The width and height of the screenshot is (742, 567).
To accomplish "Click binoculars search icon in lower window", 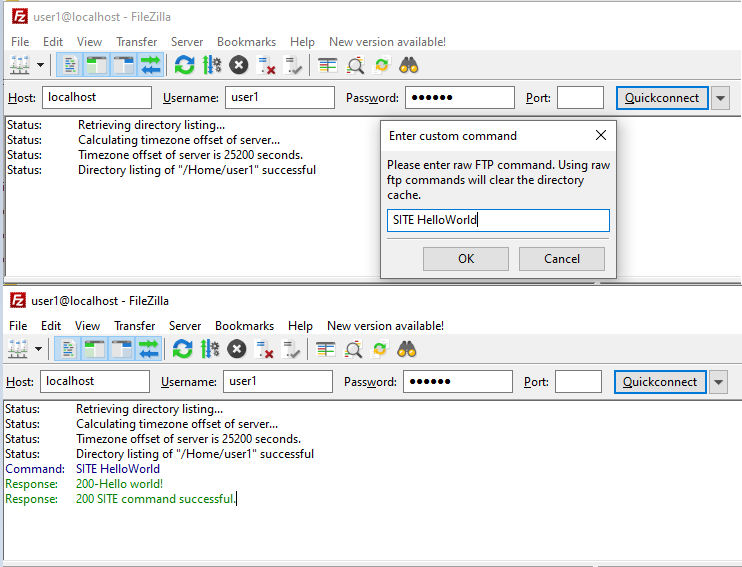I will pyautogui.click(x=406, y=349).
